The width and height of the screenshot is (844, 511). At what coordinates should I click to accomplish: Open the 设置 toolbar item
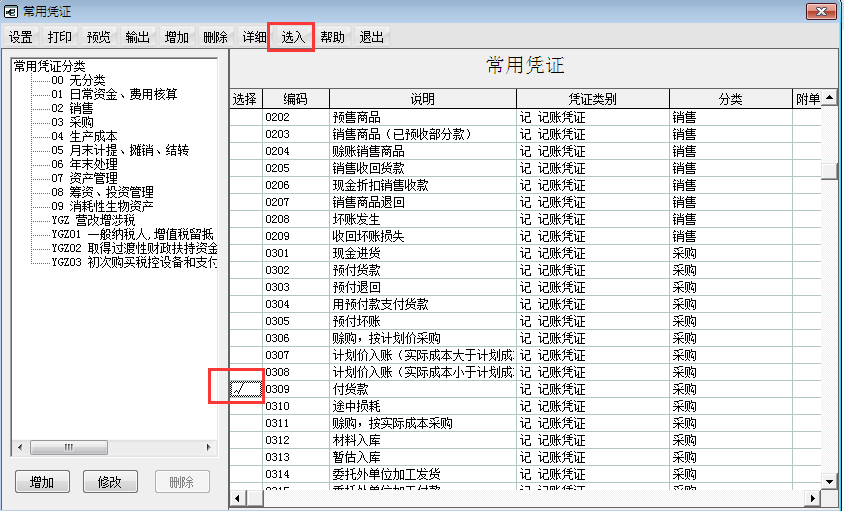coord(21,37)
